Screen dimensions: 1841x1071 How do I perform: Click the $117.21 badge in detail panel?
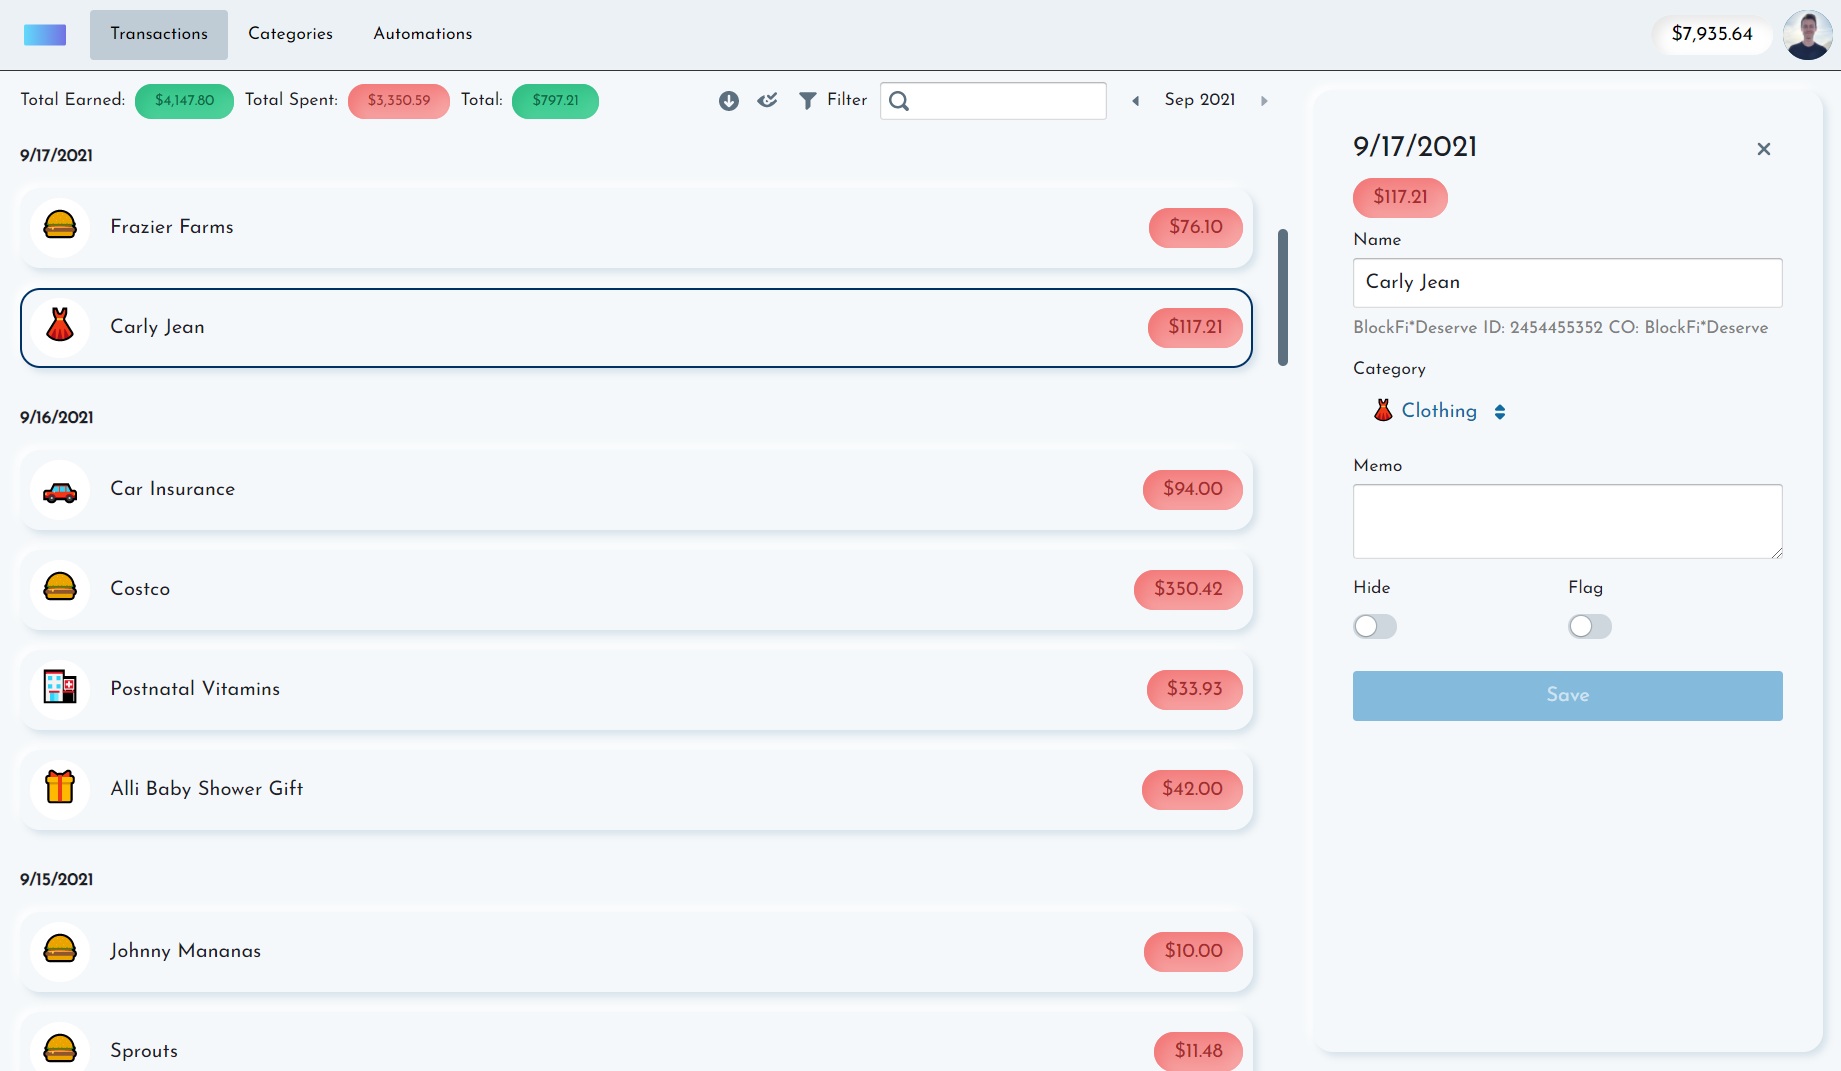[1400, 198]
